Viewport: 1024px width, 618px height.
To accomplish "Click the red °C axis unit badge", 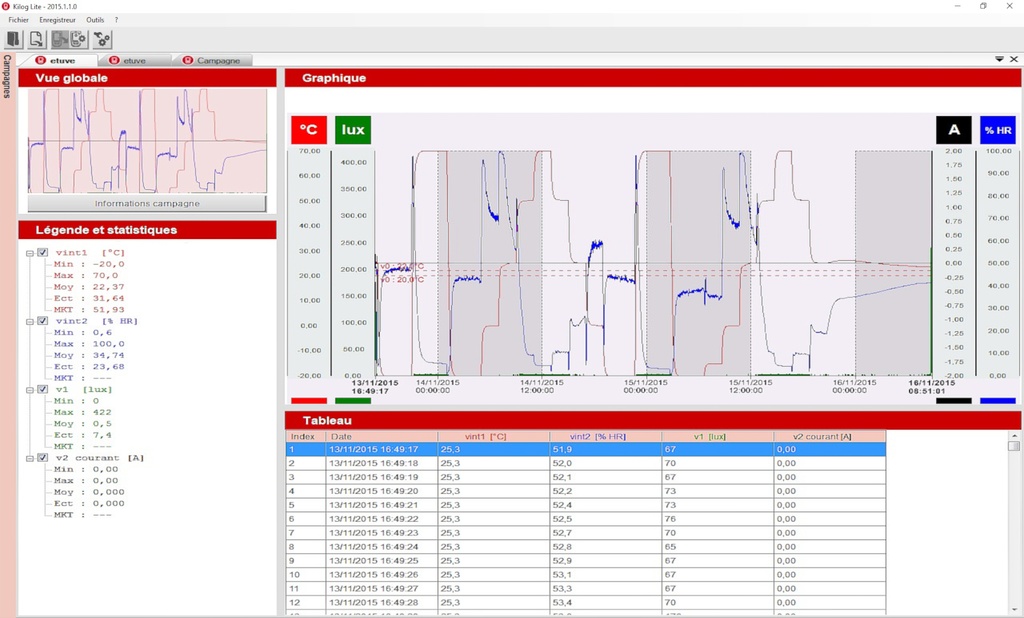I will click(308, 129).
